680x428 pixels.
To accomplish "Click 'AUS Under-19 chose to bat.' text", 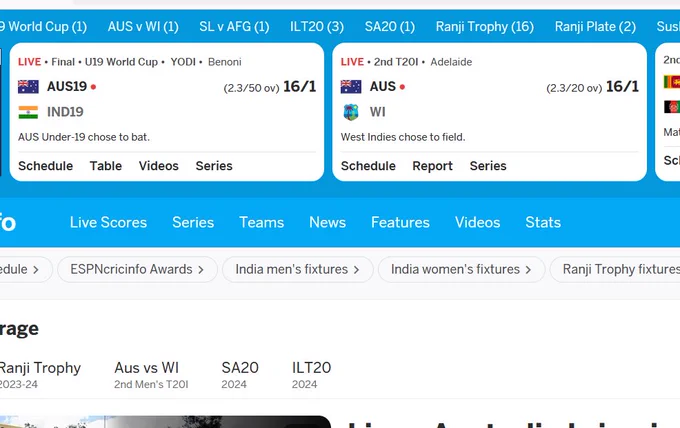I will point(84,137).
